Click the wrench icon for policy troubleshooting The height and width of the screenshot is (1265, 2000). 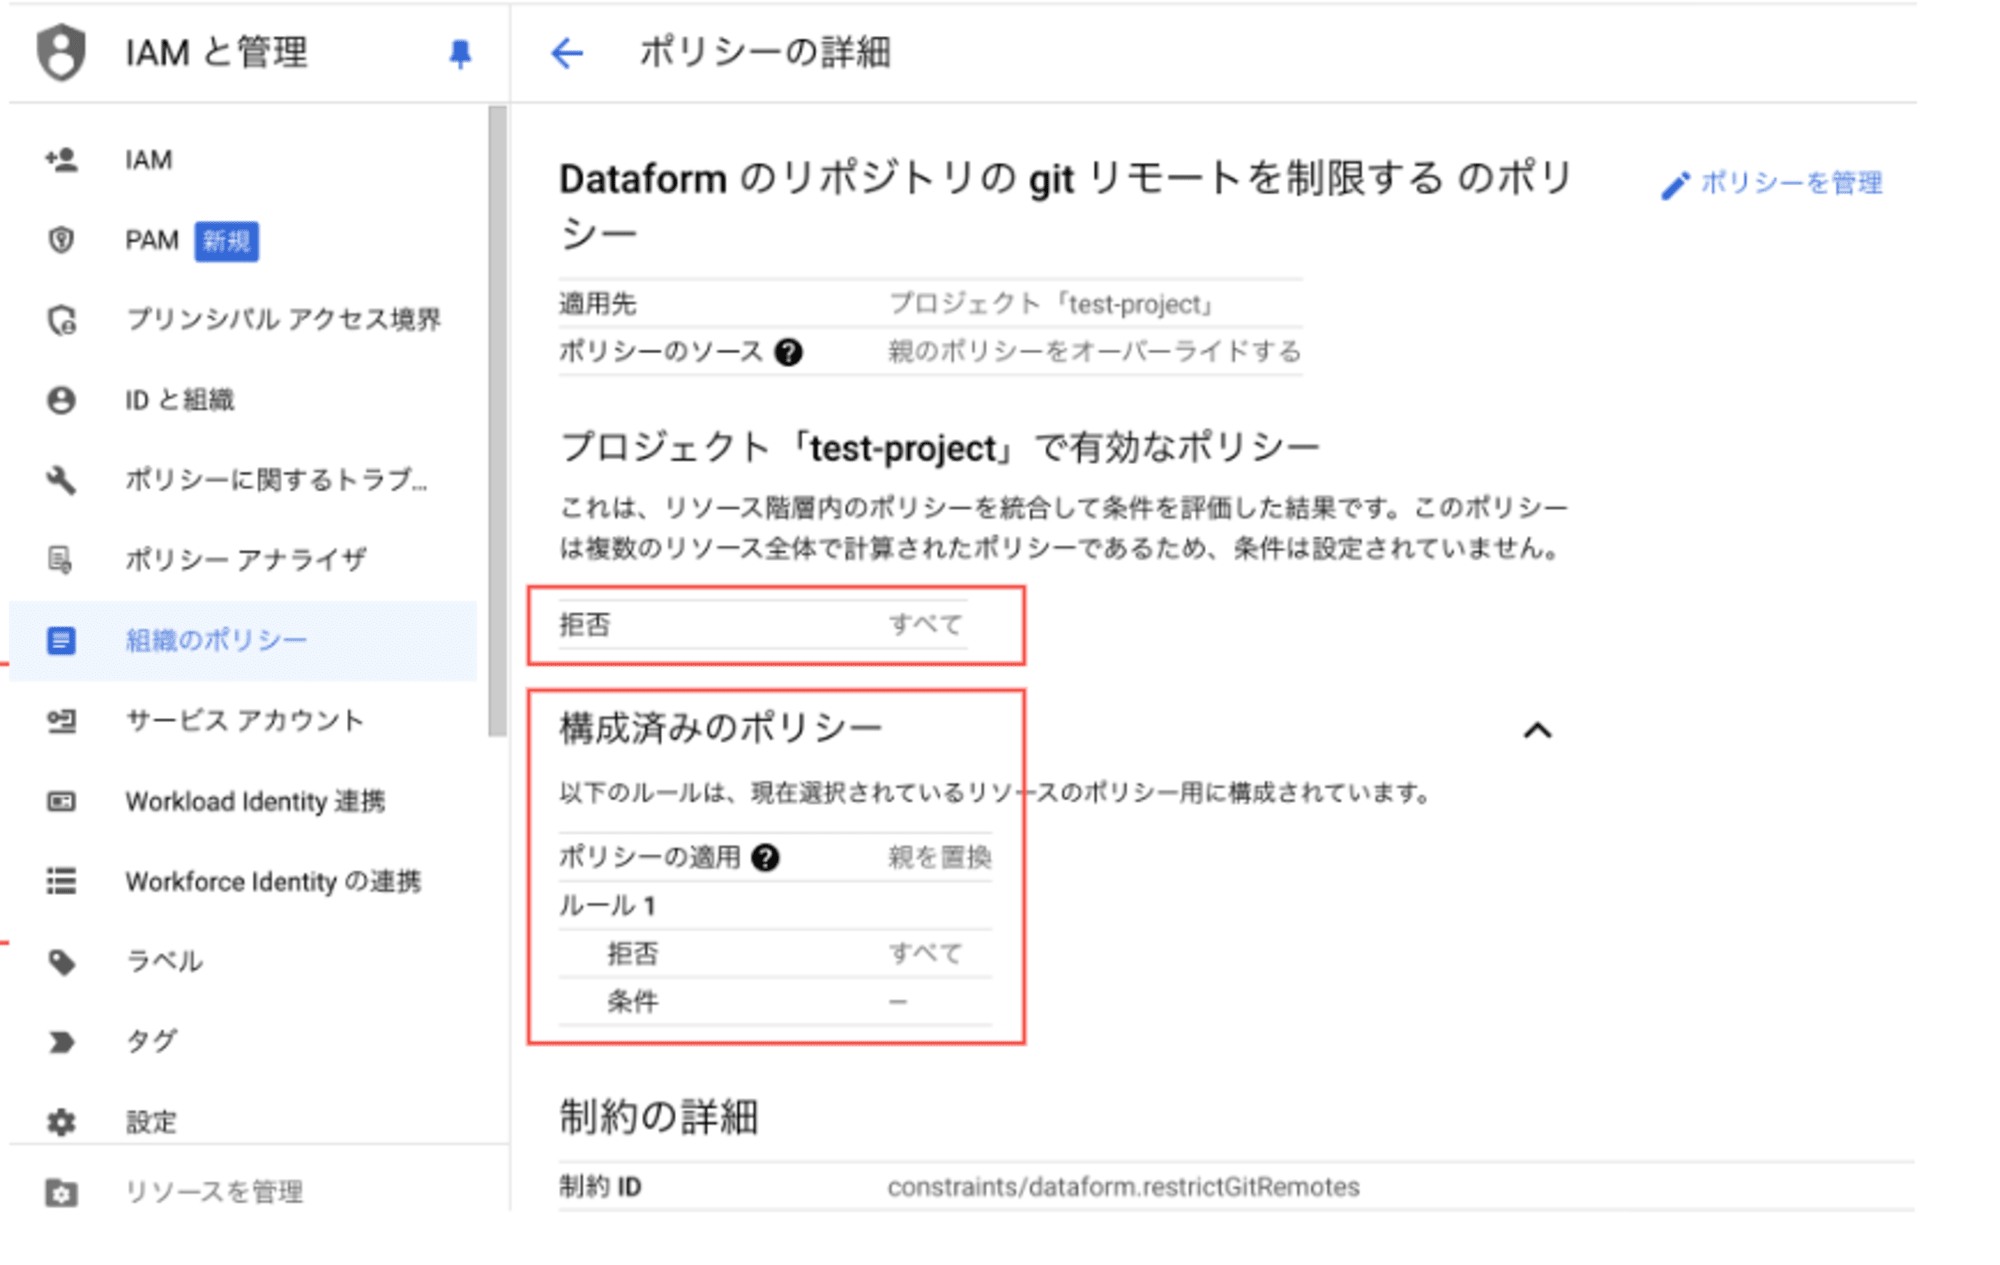click(x=61, y=480)
